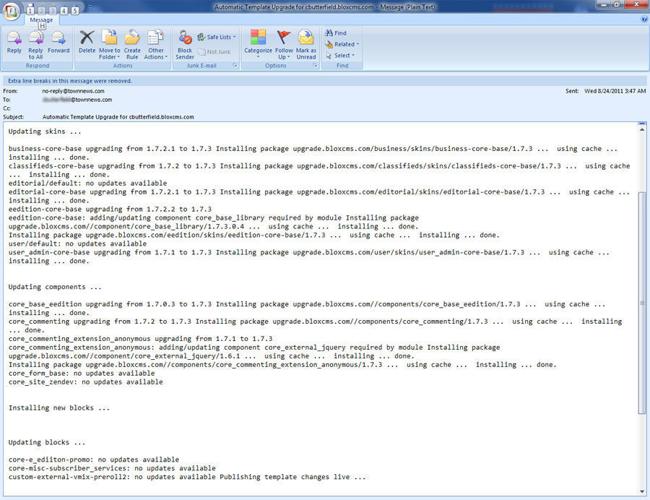The width and height of the screenshot is (650, 500).
Task: Click the extra line breaks info bar
Action: point(324,81)
